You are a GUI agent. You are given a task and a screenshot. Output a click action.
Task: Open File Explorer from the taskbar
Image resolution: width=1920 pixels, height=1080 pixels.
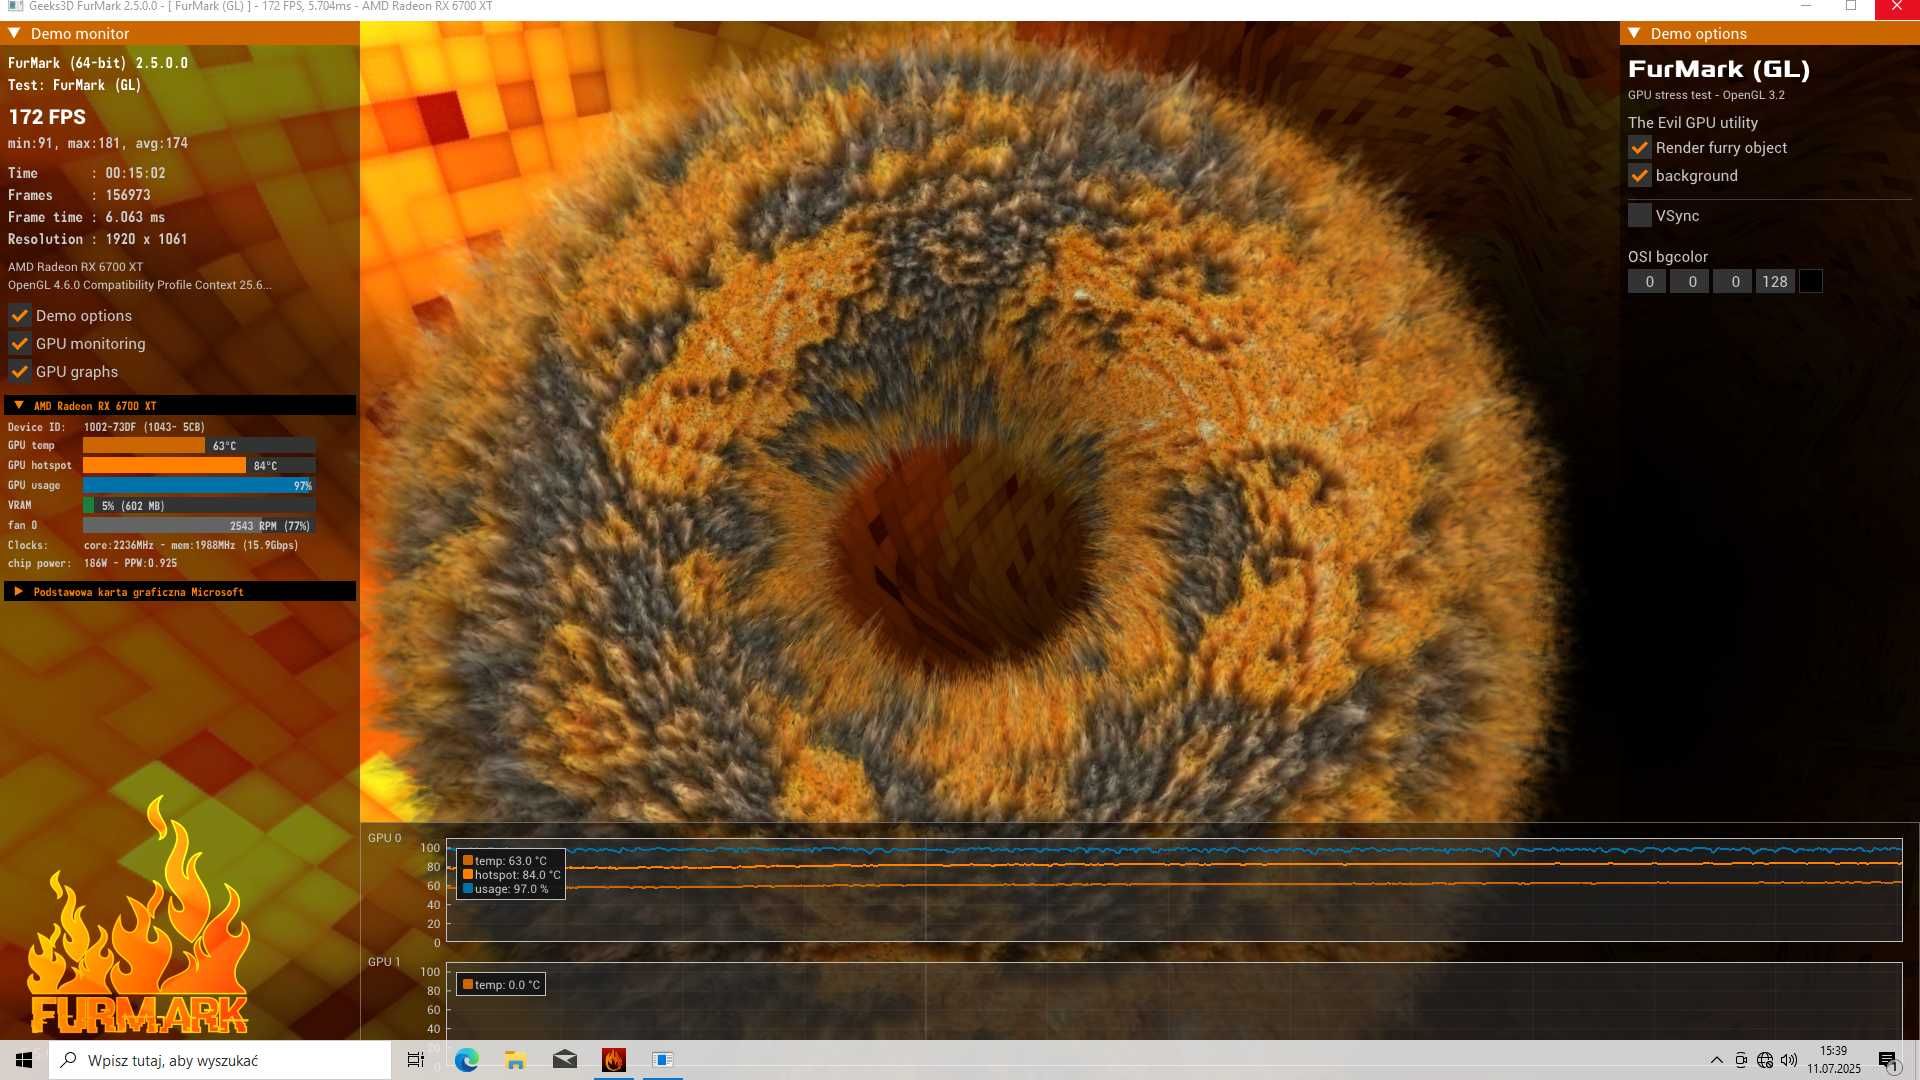point(515,1060)
